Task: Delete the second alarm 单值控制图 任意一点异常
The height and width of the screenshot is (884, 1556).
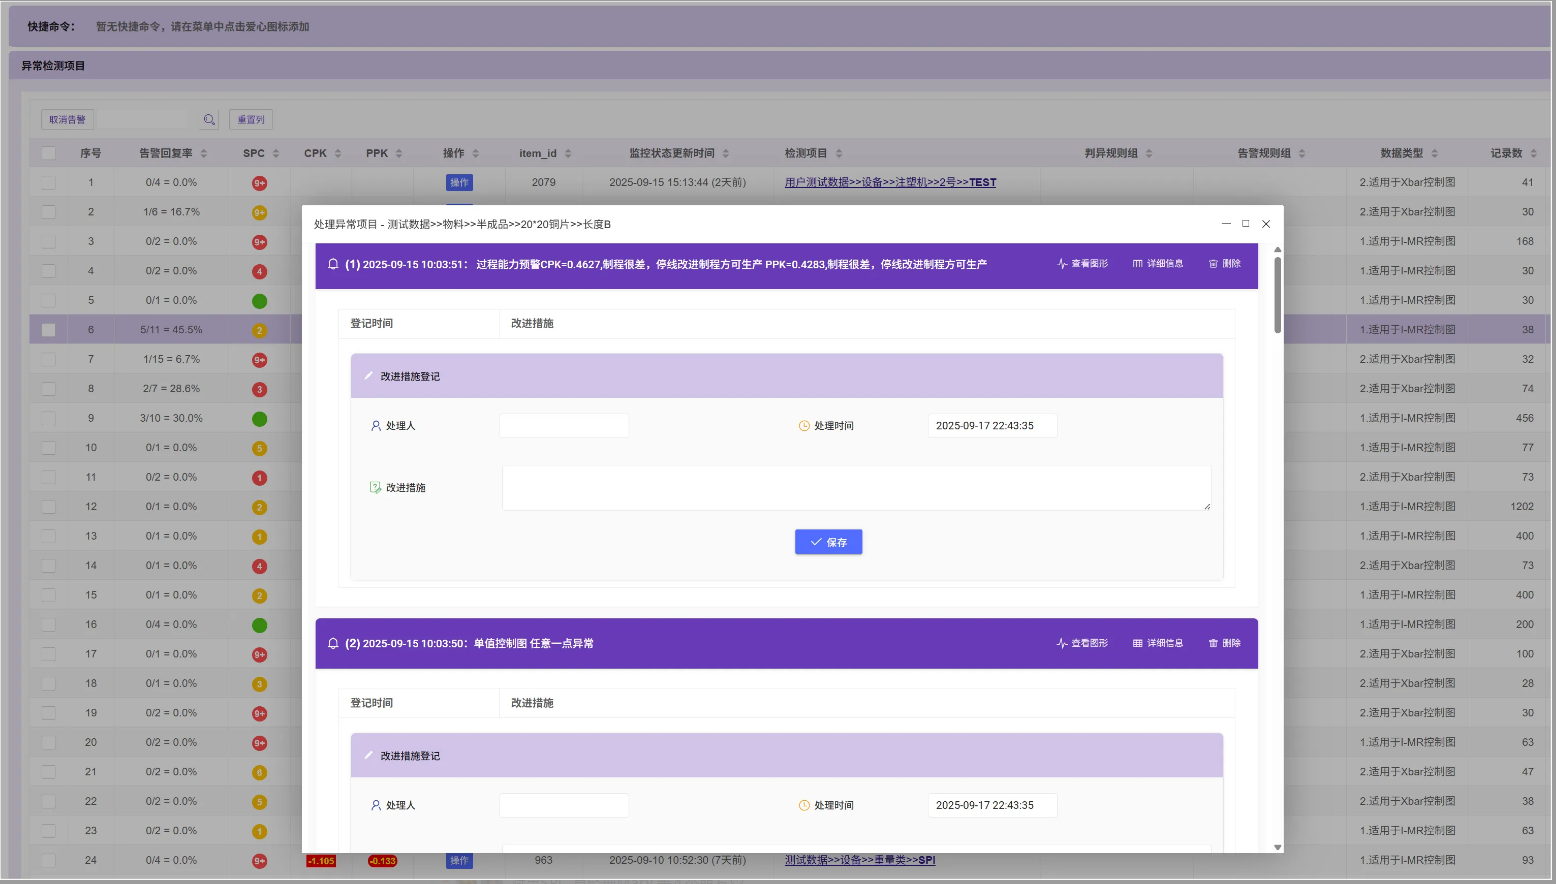Action: coord(1224,643)
